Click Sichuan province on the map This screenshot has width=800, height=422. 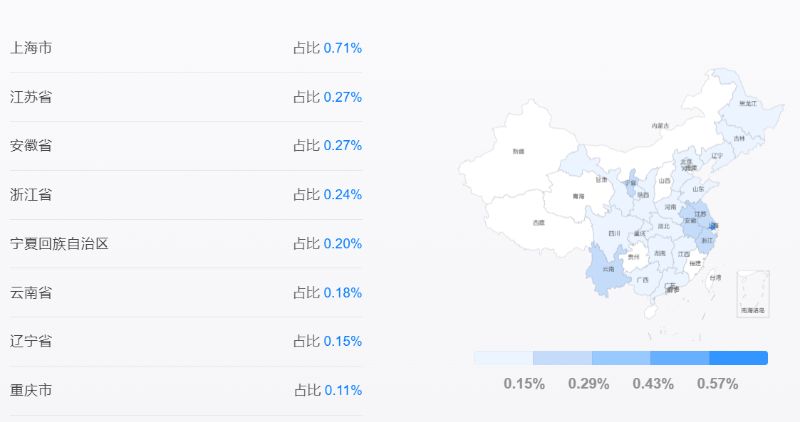[615, 232]
